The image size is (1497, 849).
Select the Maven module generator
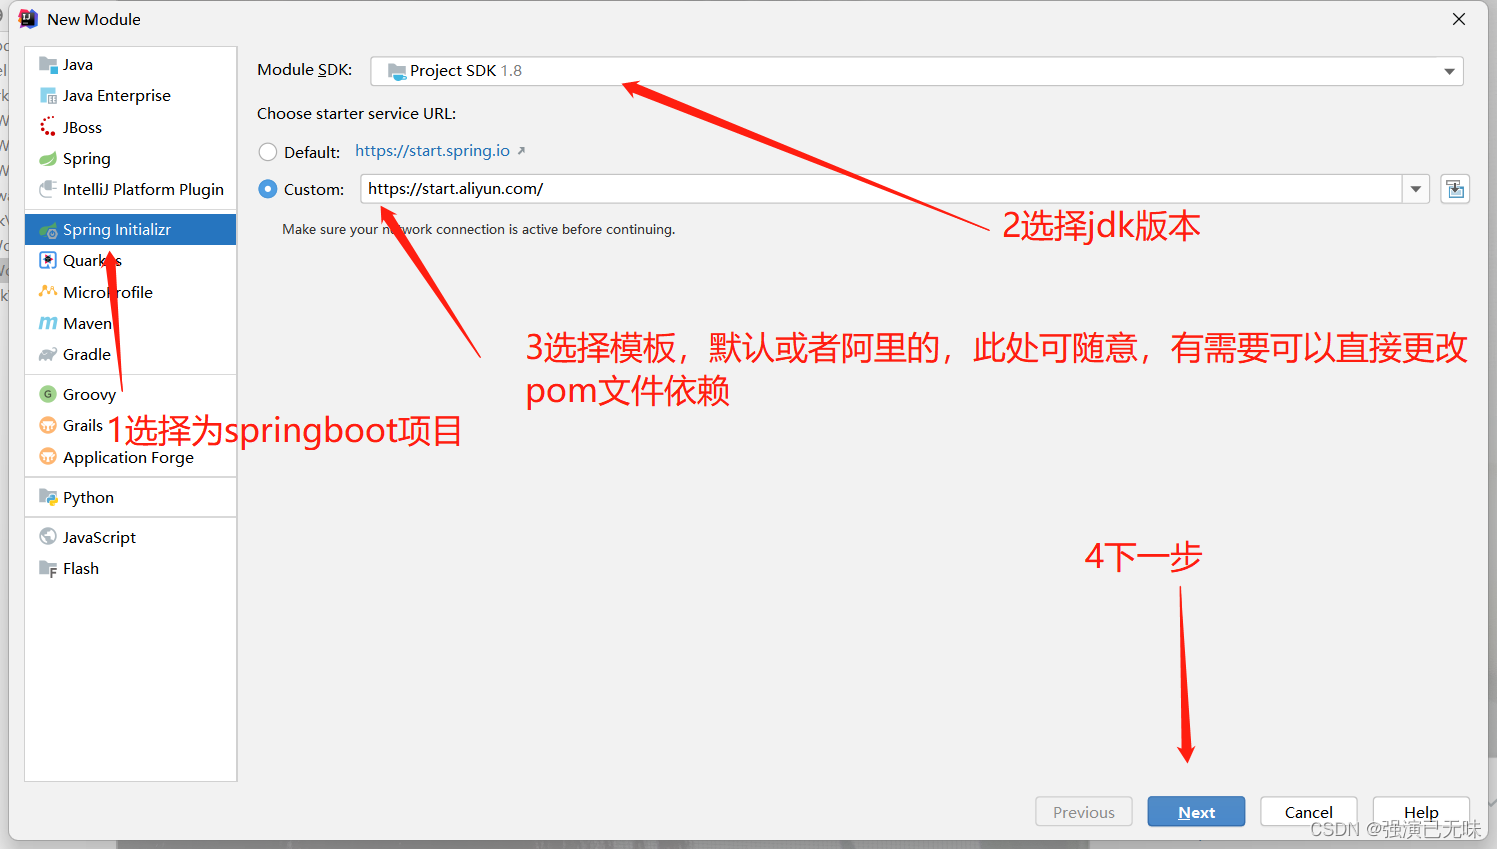84,323
